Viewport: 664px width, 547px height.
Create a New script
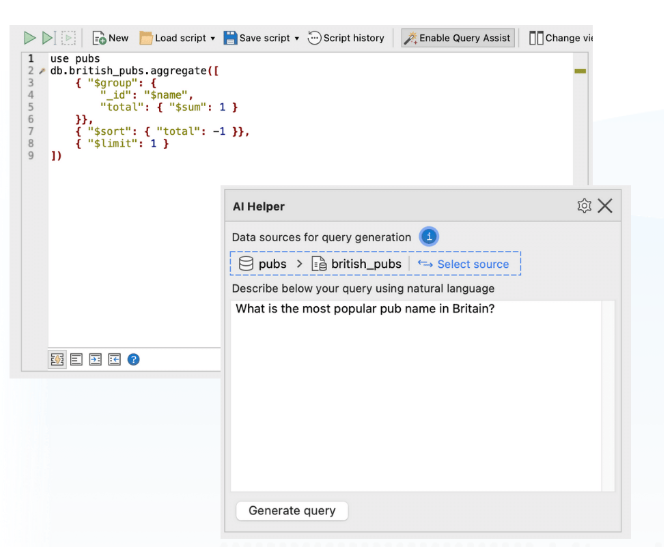coord(111,38)
